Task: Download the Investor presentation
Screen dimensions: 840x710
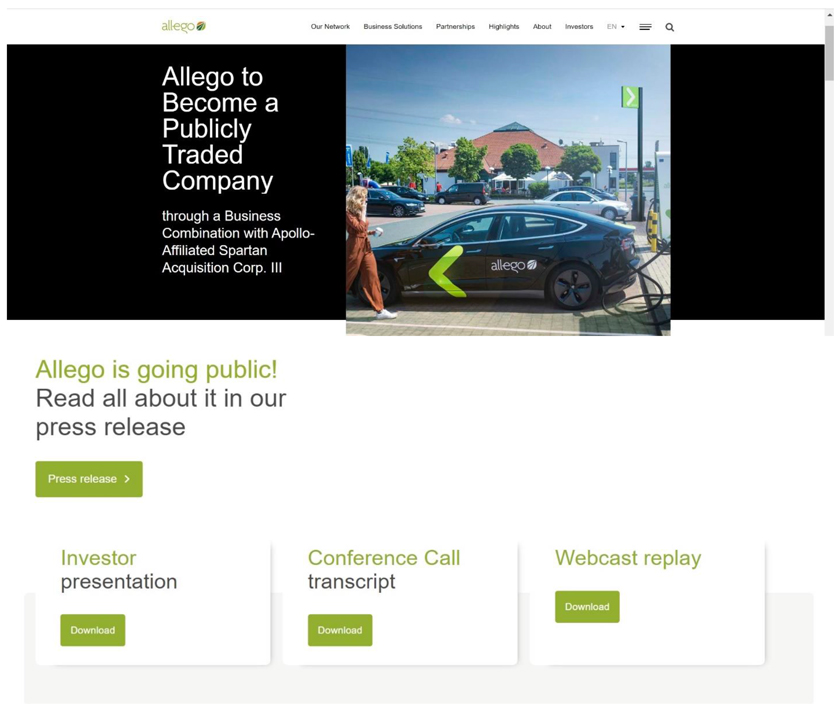Action: (93, 630)
